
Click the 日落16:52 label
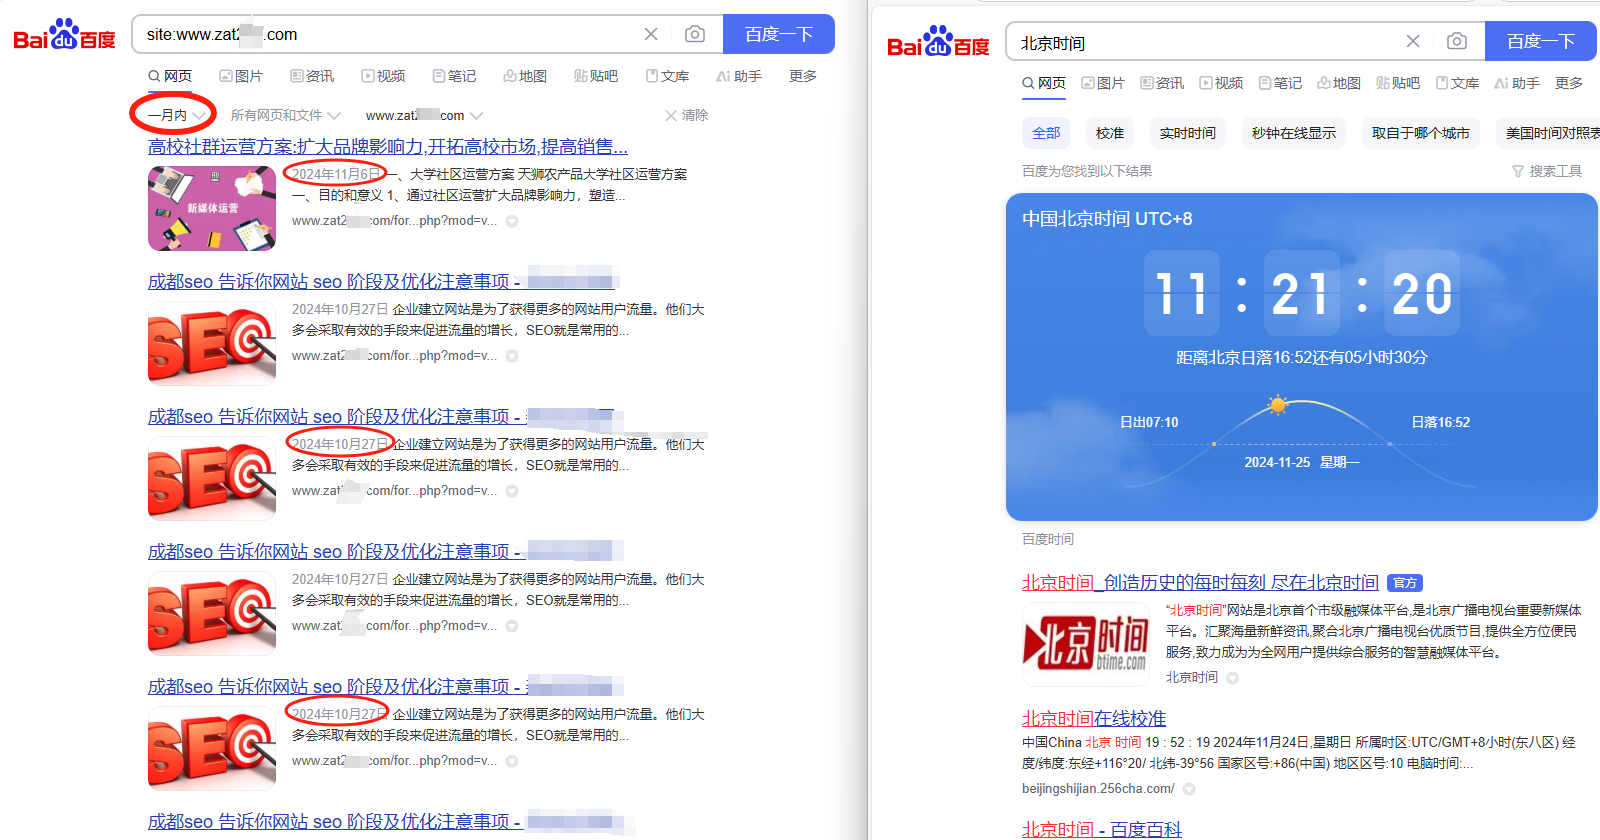[x=1441, y=422]
